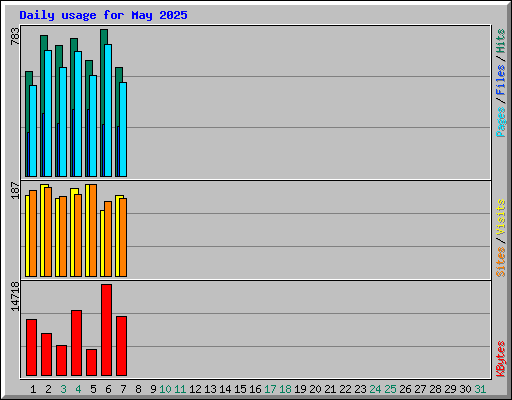The width and height of the screenshot is (512, 400).
Task: Click the 14718 scale value label
Action: click(x=15, y=296)
